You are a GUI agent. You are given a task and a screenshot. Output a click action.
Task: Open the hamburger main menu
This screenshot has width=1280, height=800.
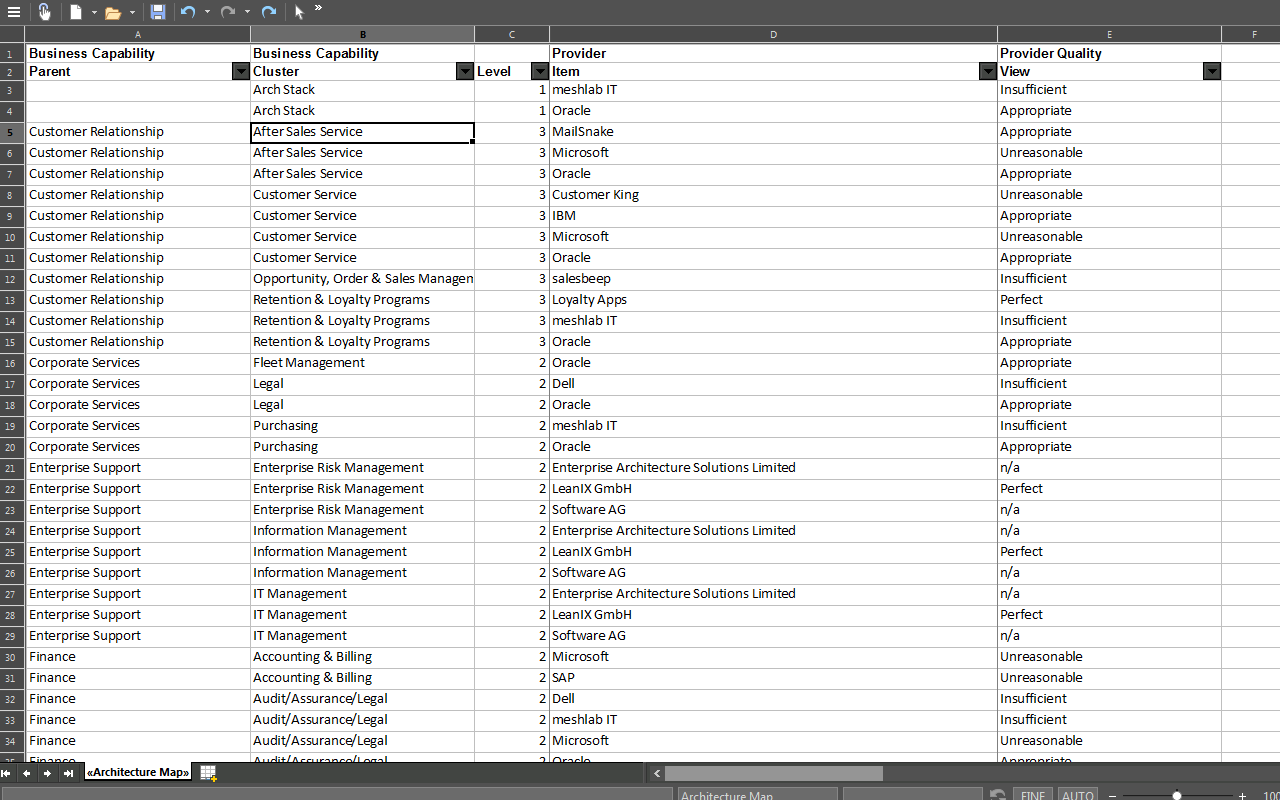tap(14, 12)
